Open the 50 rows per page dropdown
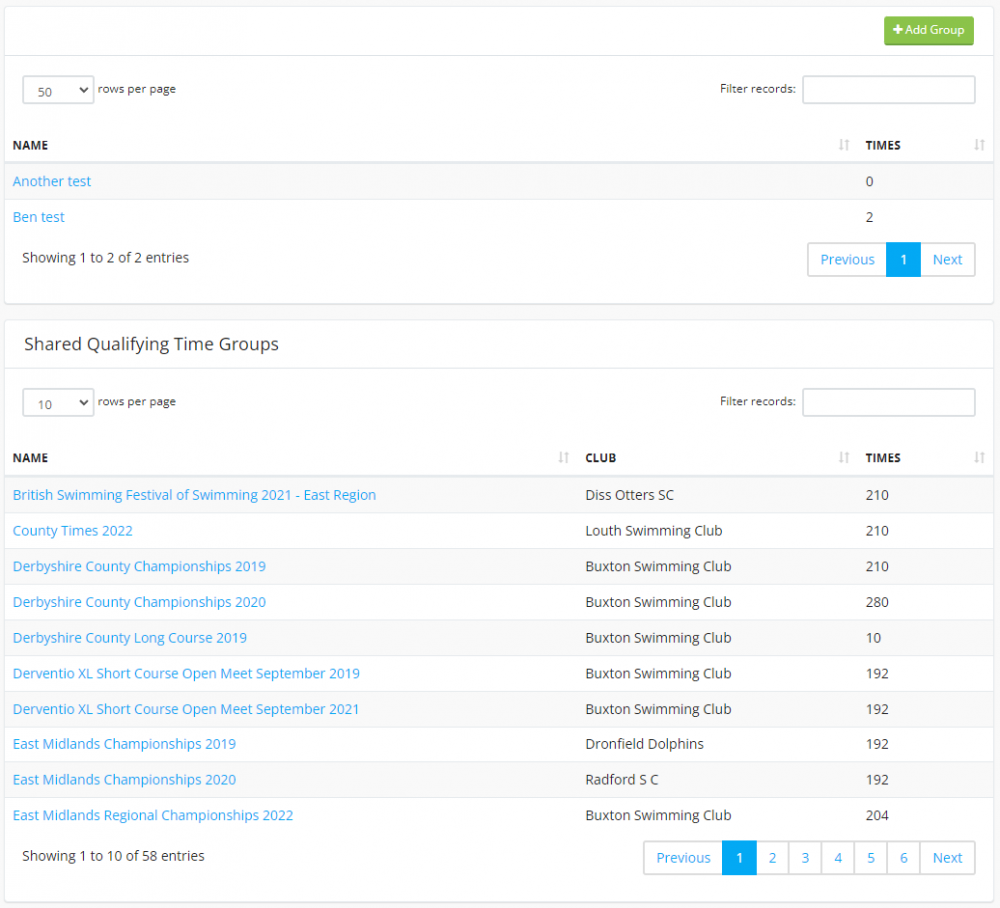 (x=58, y=90)
